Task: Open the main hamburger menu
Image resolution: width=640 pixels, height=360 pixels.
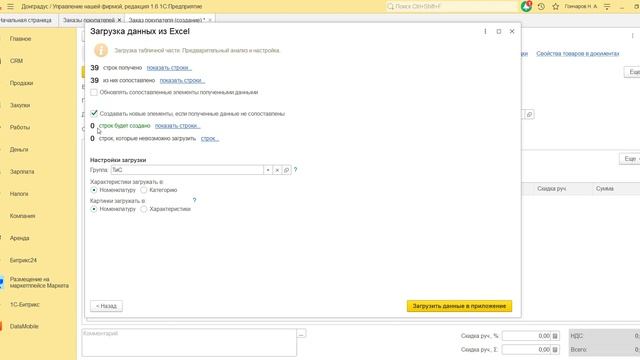Action: point(11,7)
